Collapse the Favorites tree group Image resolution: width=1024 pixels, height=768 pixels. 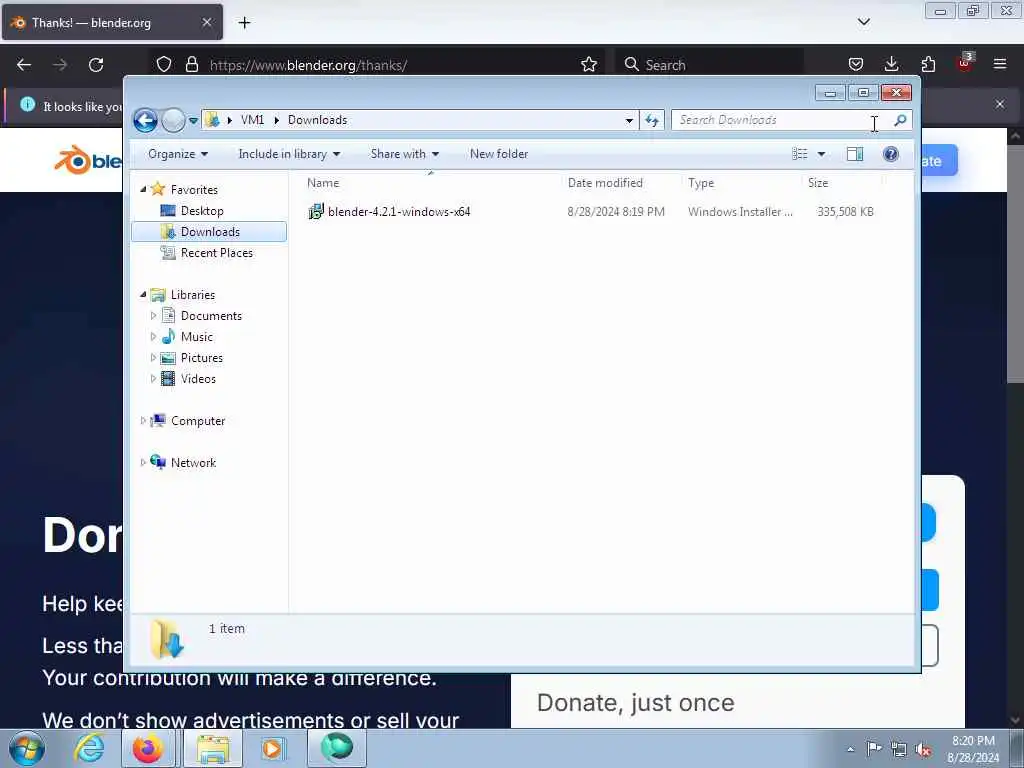(144, 189)
